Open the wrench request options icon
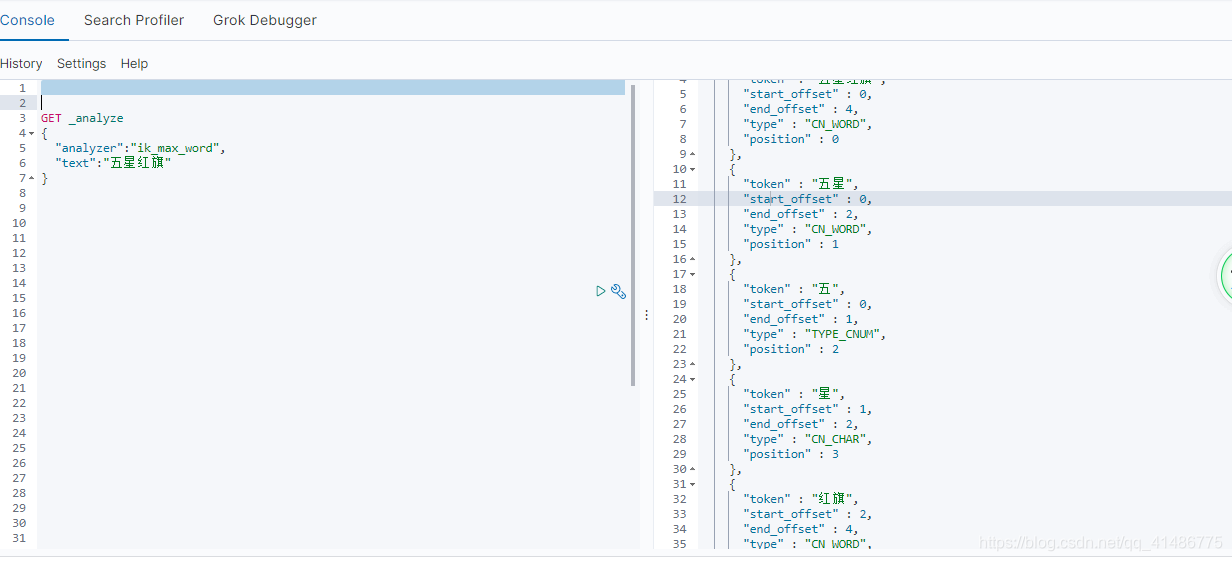 pos(618,291)
